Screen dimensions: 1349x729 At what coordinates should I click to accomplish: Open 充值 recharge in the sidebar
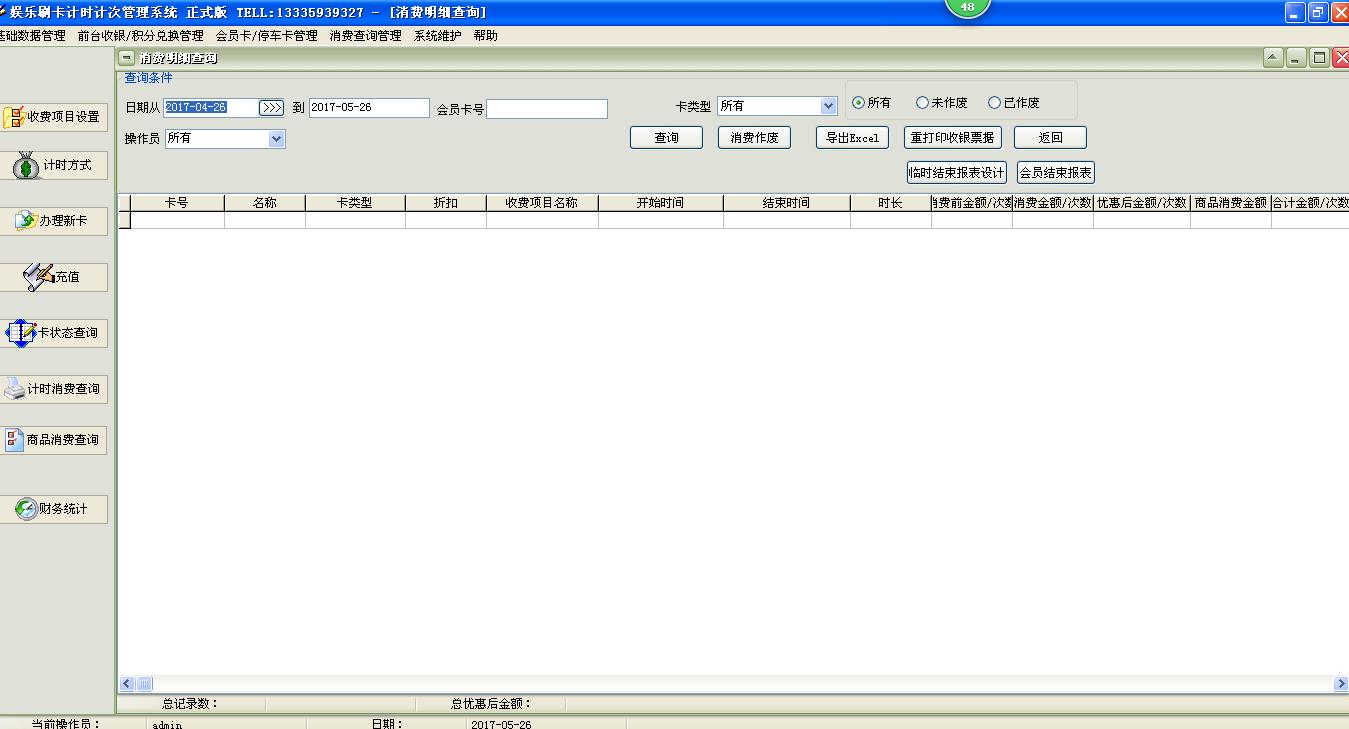pos(54,277)
